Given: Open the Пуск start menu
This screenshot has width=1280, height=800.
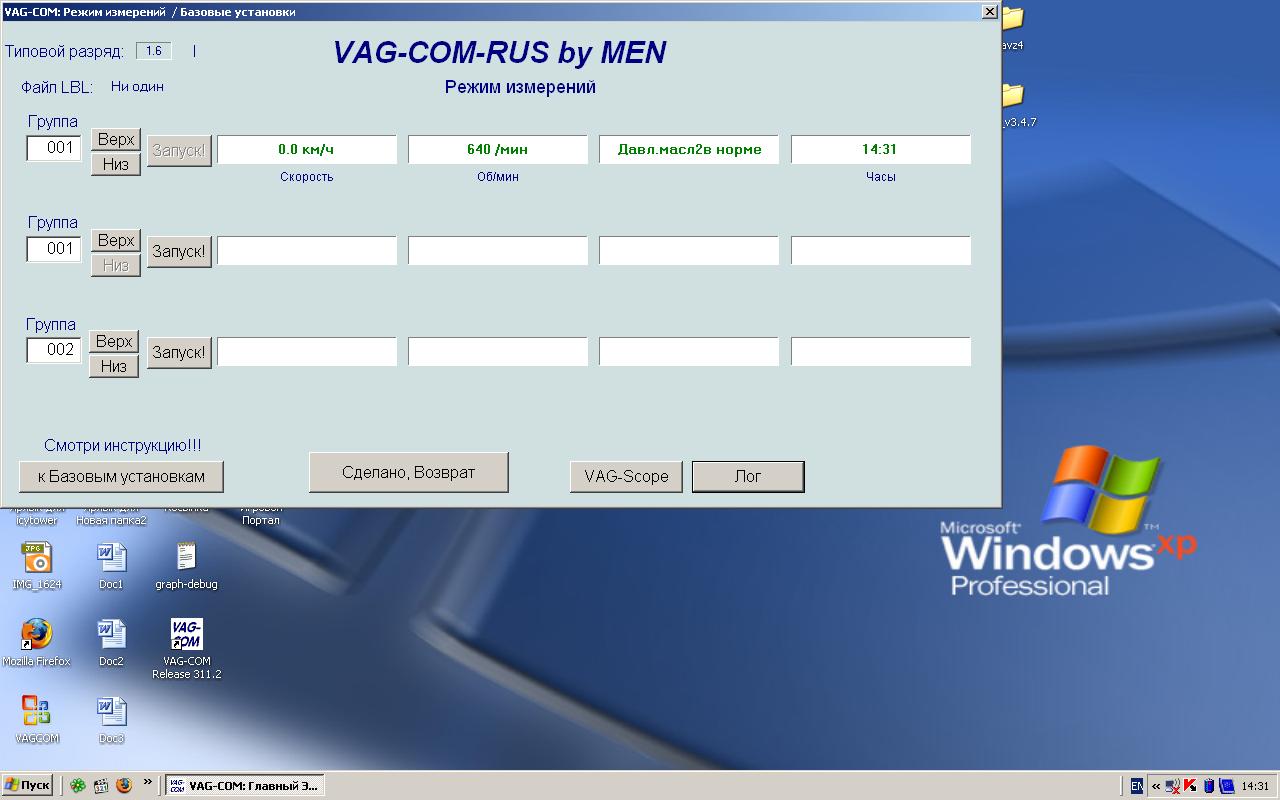Looking at the screenshot, I should pyautogui.click(x=28, y=786).
